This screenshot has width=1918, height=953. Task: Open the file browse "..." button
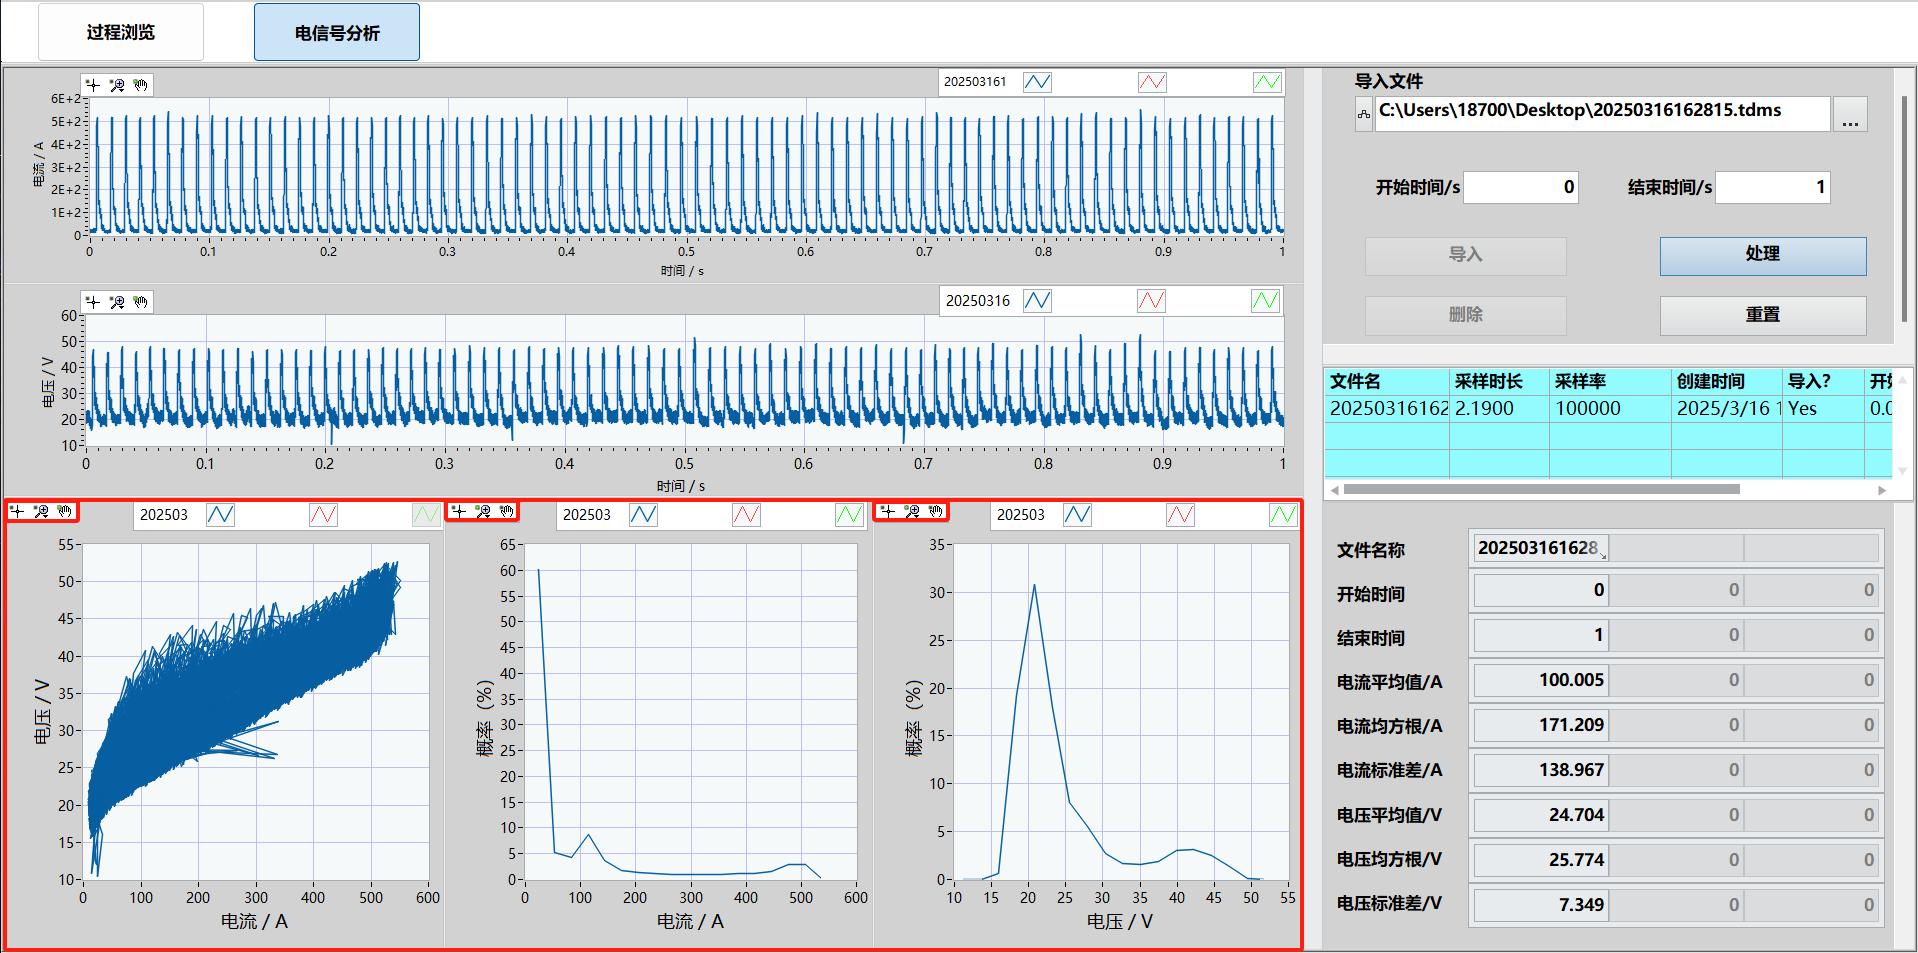(1850, 114)
